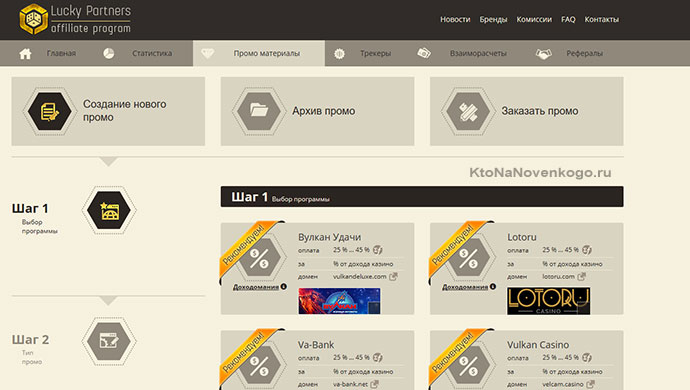Image resolution: width=690 pixels, height=390 pixels.
Task: Select the Lotoru program title
Action: (521, 237)
